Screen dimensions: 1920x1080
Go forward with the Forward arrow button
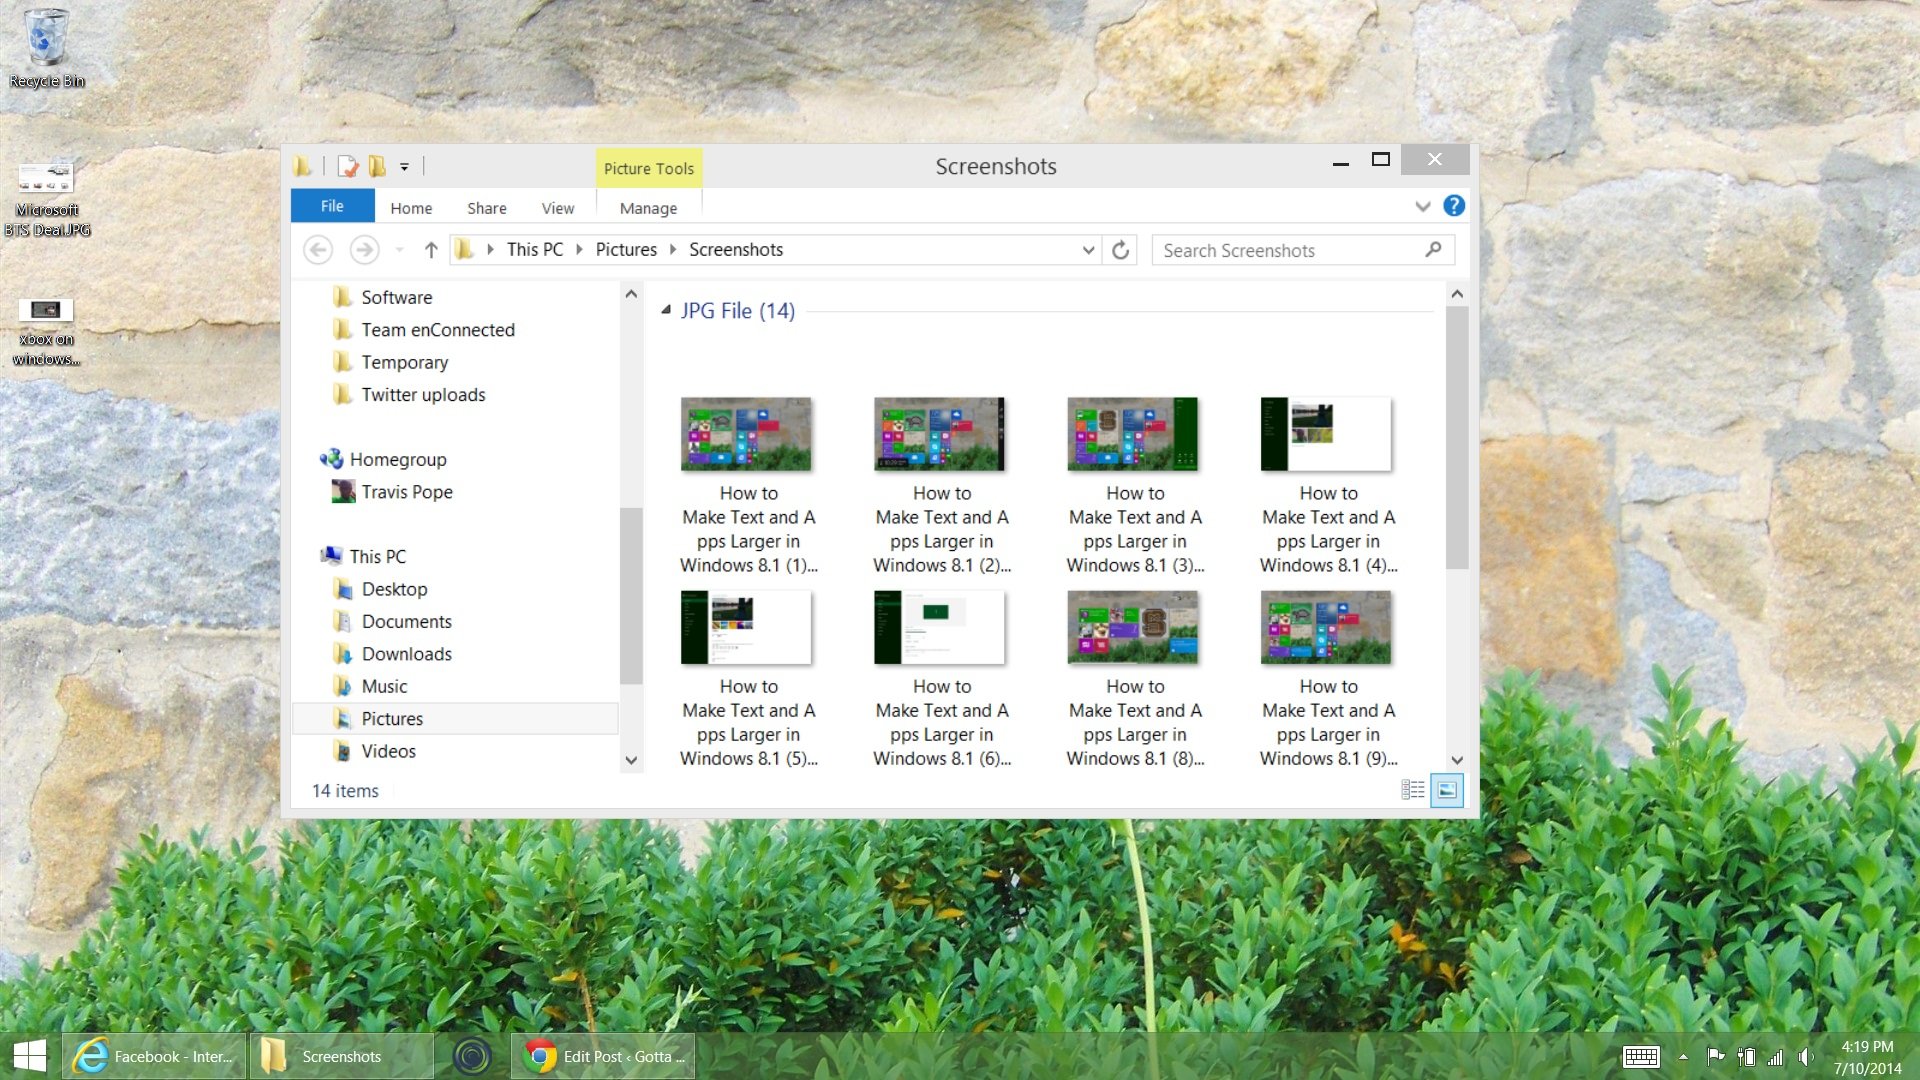point(364,250)
